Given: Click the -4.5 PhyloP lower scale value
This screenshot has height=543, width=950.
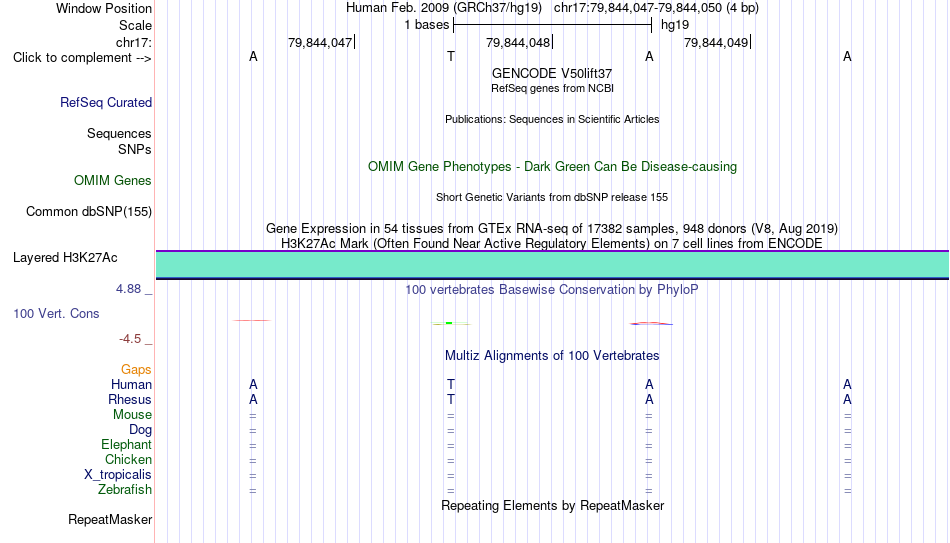Looking at the screenshot, I should point(130,339).
